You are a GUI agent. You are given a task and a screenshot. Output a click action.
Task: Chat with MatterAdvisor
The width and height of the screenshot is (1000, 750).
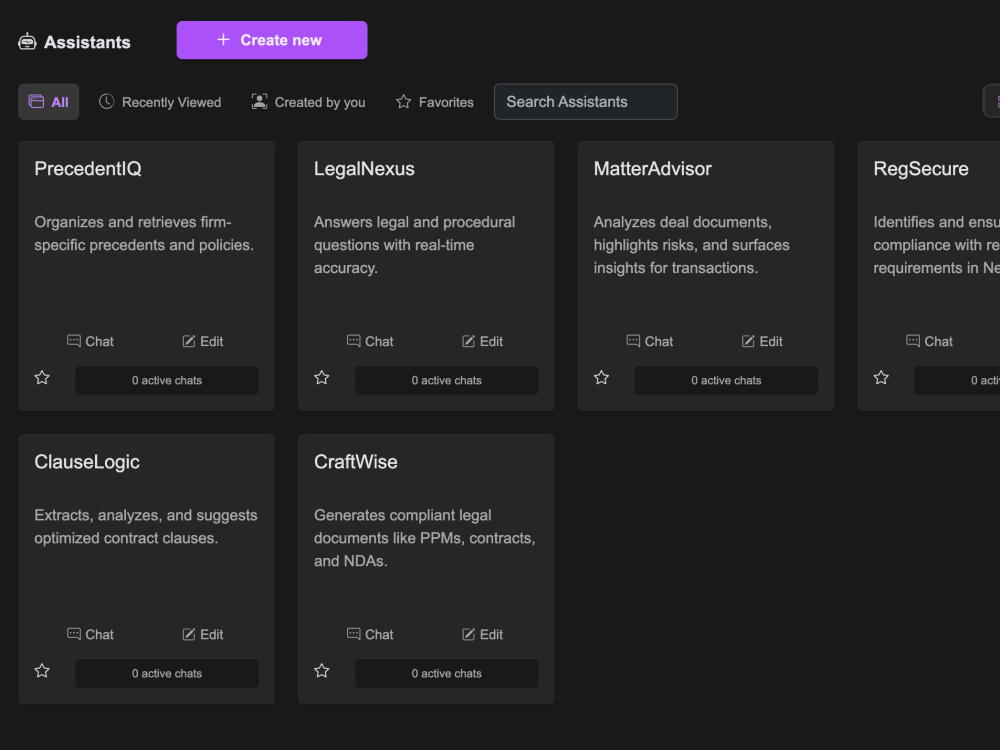[650, 341]
